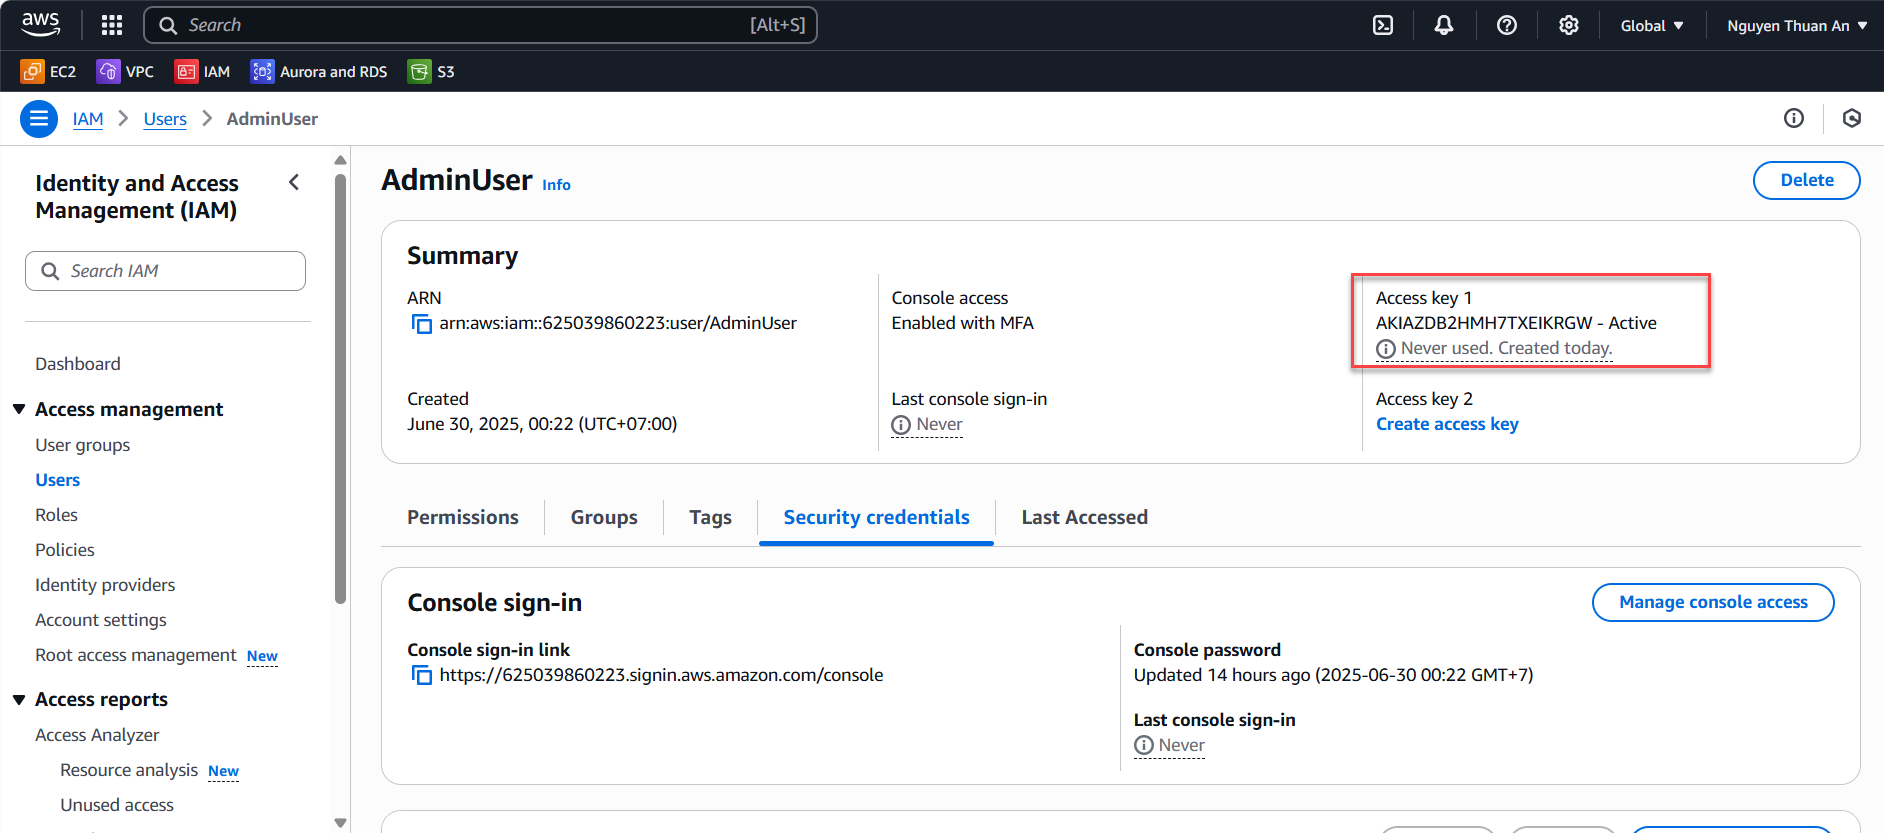Open the AWS services grid menu
Screen dimensions: 1884x833
click(112, 25)
